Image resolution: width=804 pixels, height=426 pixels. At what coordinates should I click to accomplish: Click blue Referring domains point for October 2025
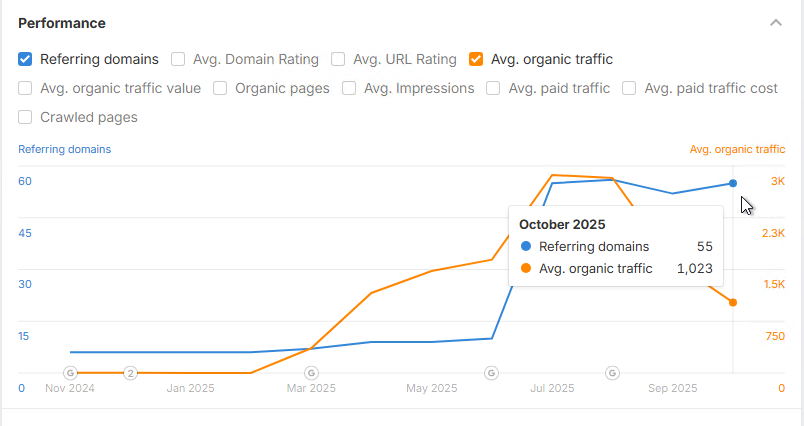point(733,183)
